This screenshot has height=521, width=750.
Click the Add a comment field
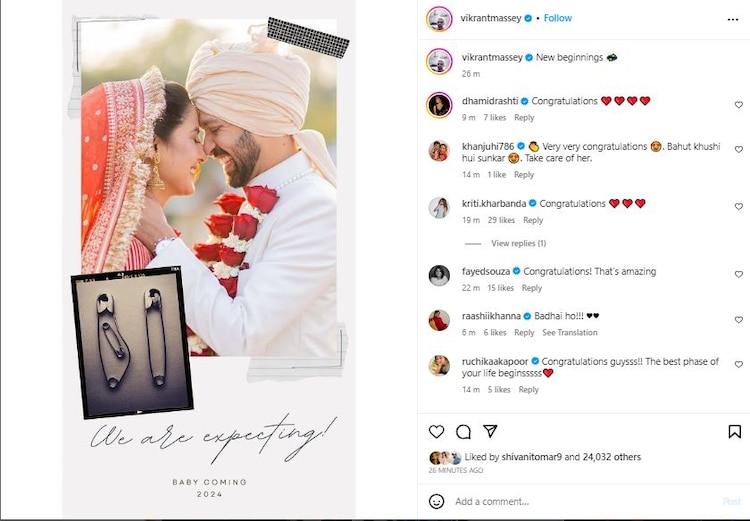[x=586, y=501]
